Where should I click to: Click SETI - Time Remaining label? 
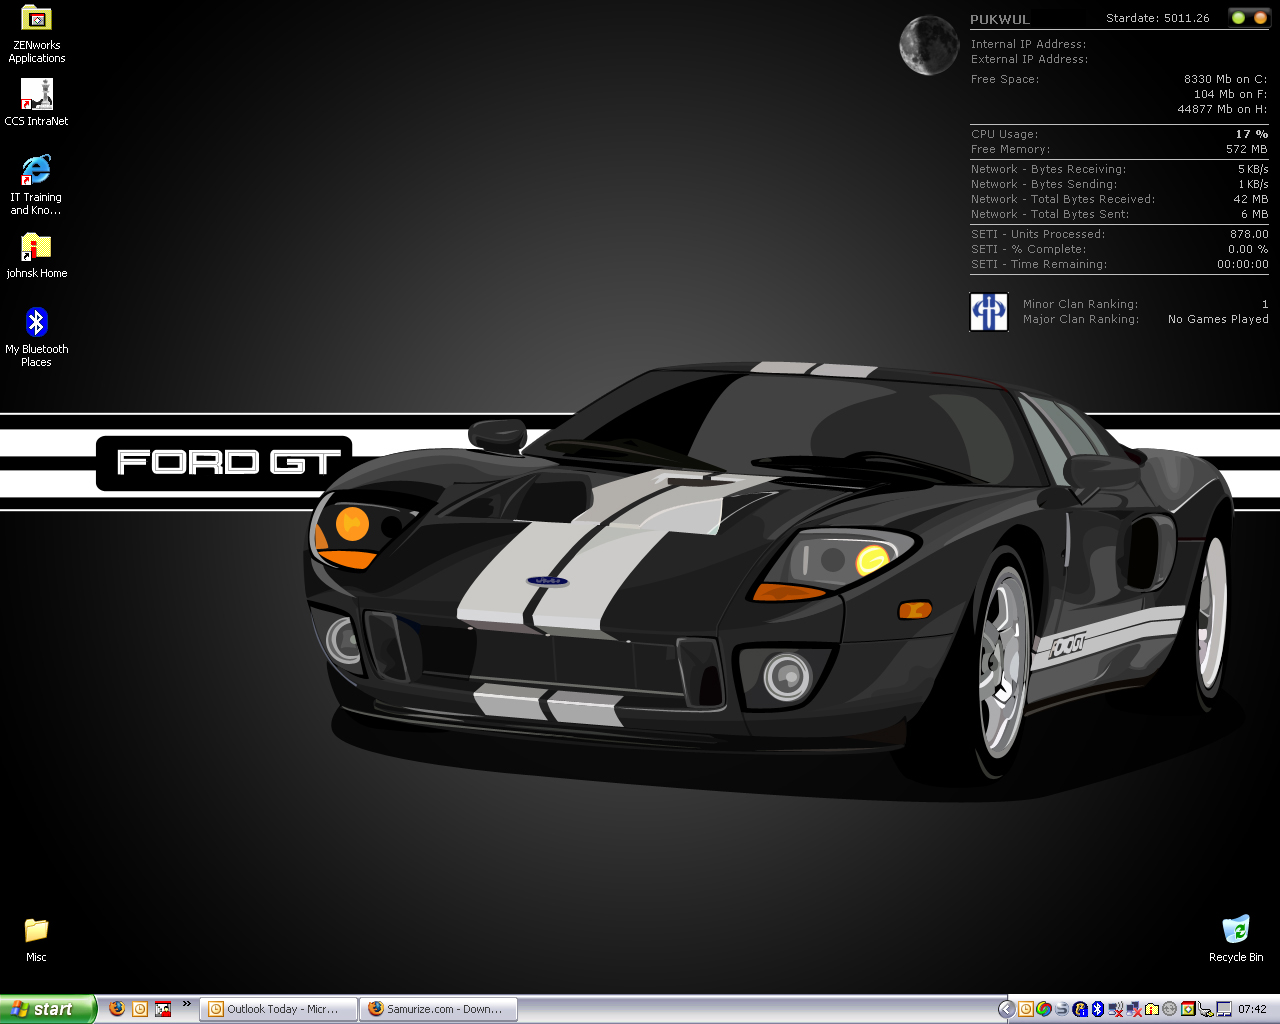tap(1039, 264)
